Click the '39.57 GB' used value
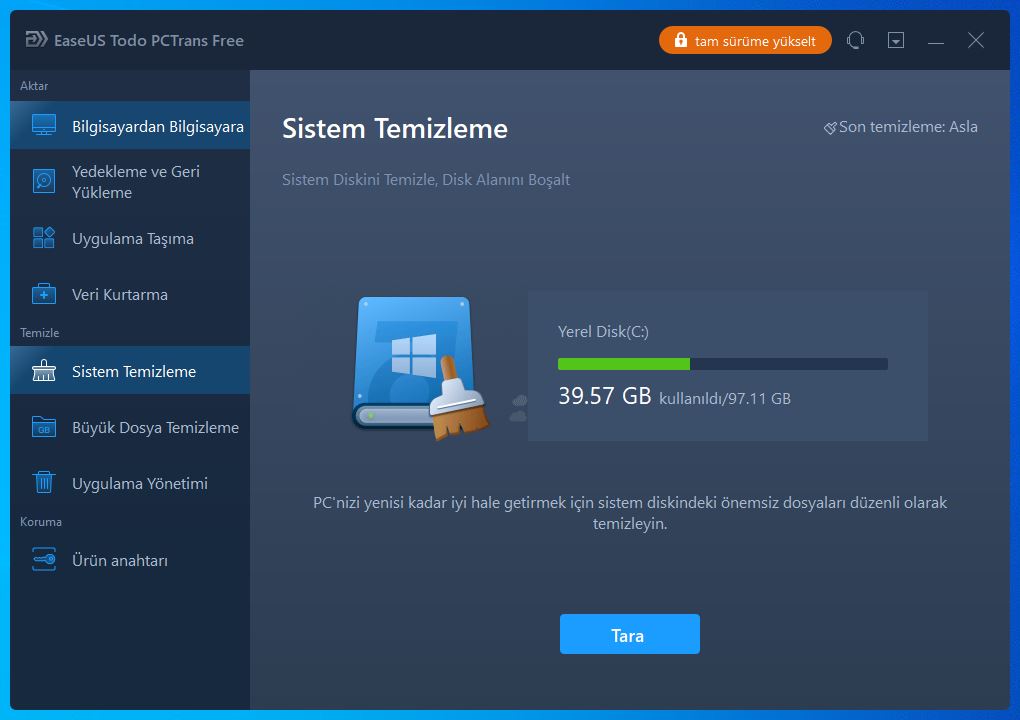The width and height of the screenshot is (1020, 720). coord(604,395)
